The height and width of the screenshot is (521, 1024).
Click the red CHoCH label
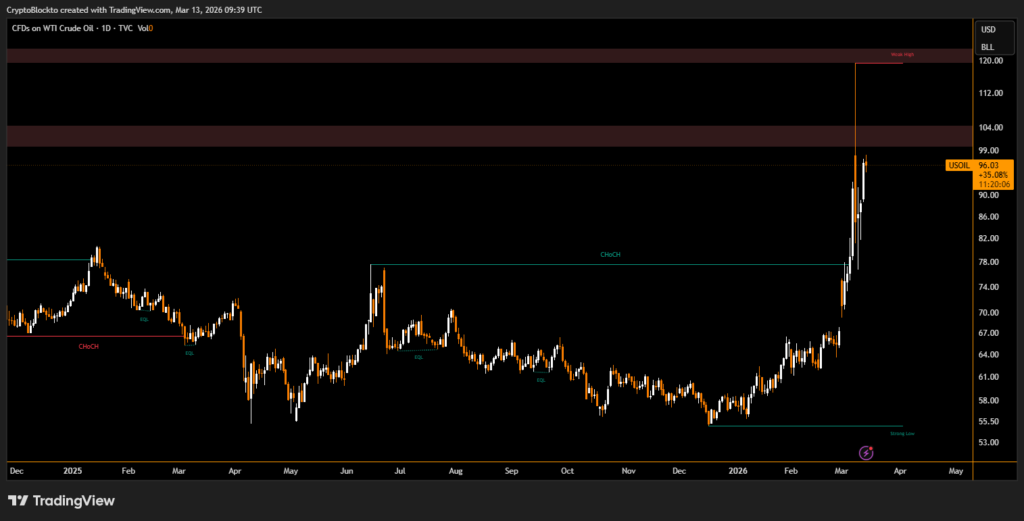coord(88,345)
